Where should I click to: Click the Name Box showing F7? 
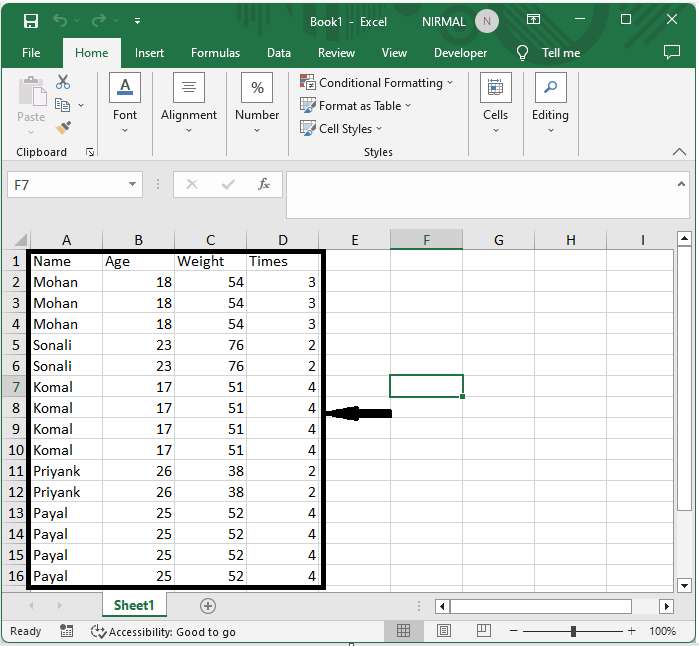[67, 185]
